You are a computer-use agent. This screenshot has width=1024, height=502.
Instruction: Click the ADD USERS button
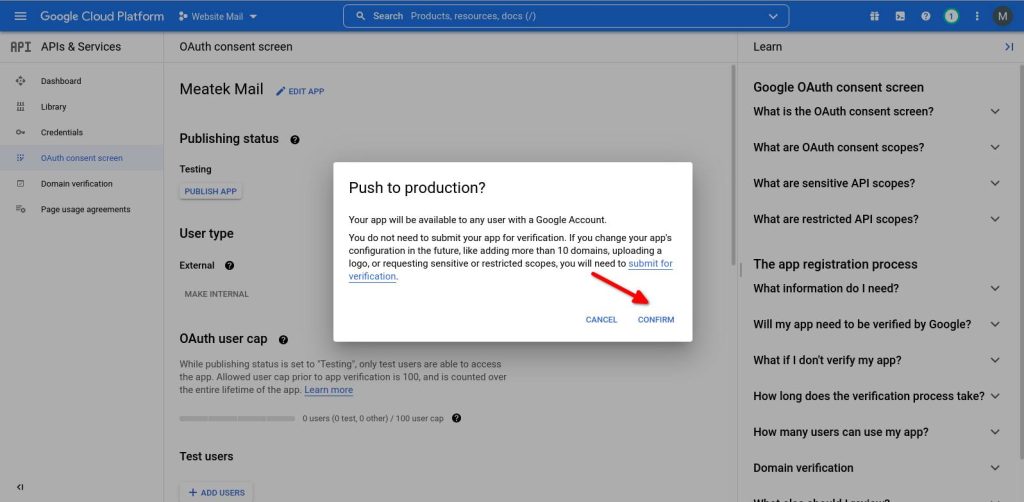coord(216,493)
